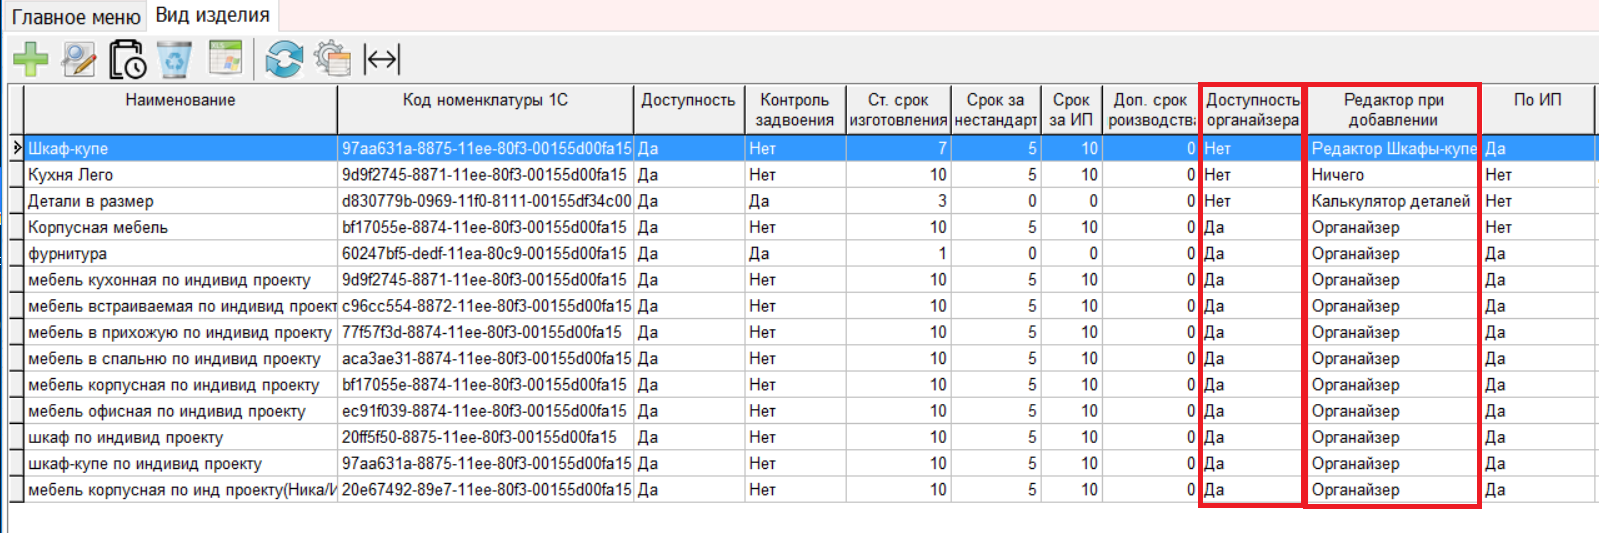Refresh the list with blue arrows icon
The image size is (1599, 533).
click(284, 60)
